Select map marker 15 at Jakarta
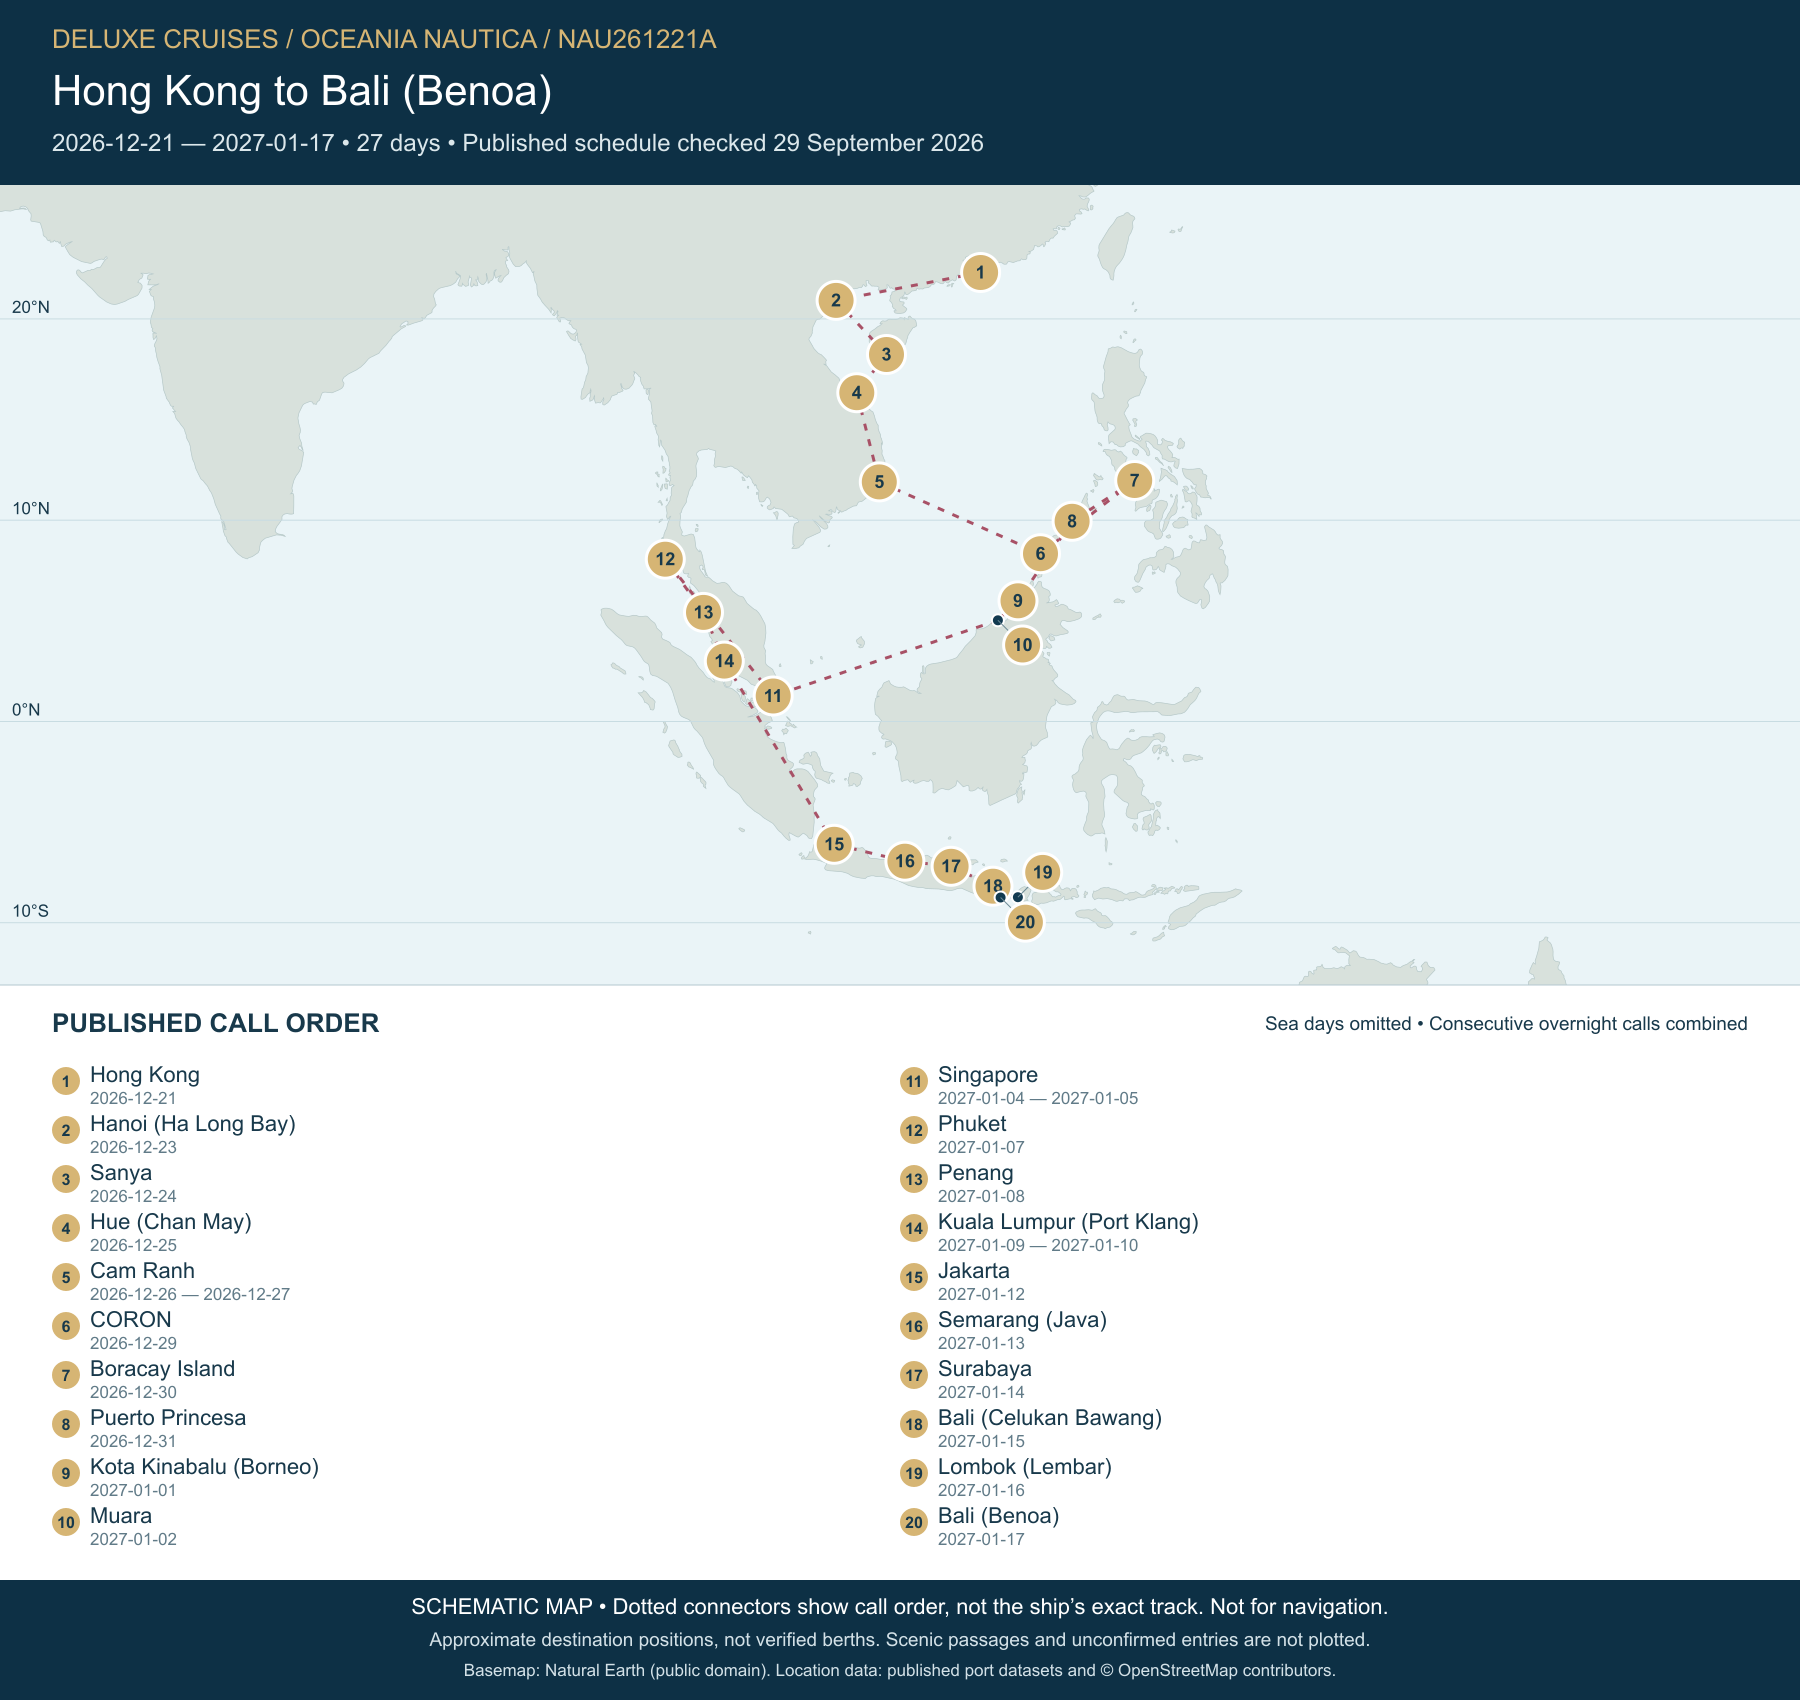 click(834, 844)
